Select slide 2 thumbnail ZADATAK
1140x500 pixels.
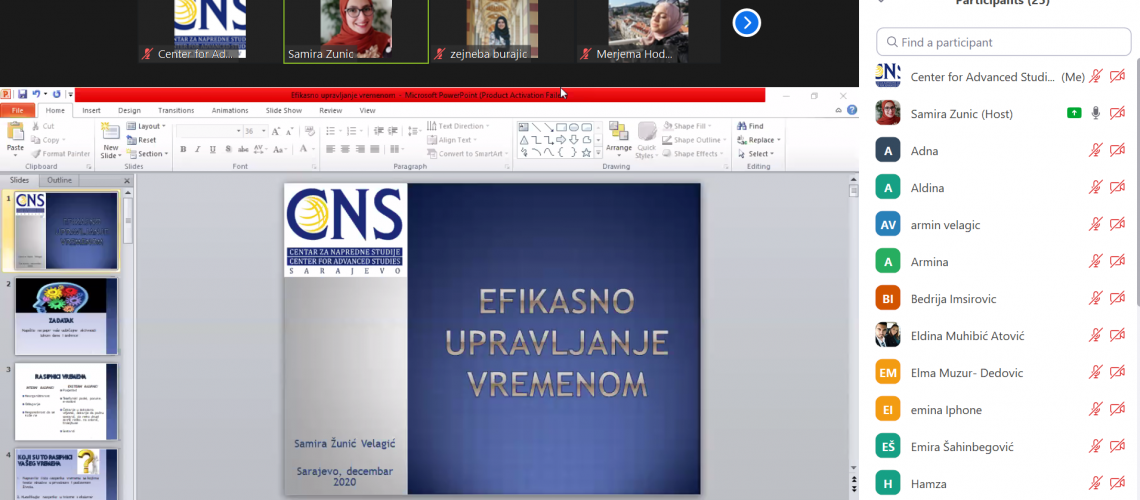(66, 316)
